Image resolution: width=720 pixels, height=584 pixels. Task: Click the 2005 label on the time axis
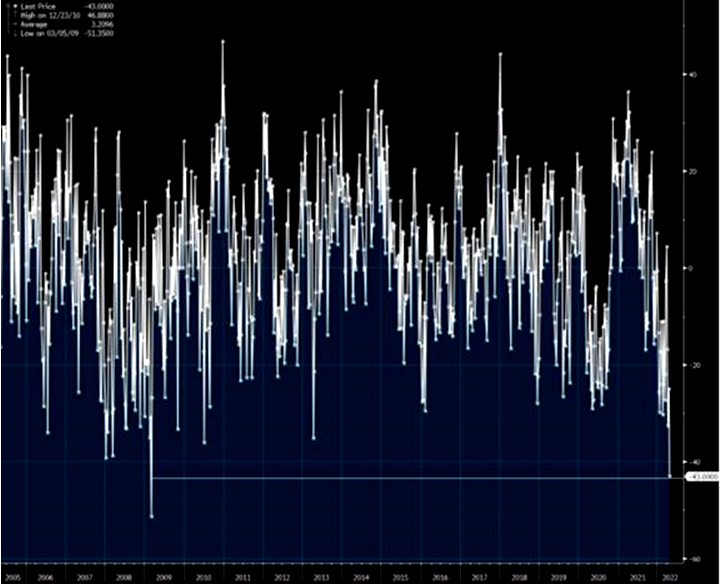click(13, 578)
